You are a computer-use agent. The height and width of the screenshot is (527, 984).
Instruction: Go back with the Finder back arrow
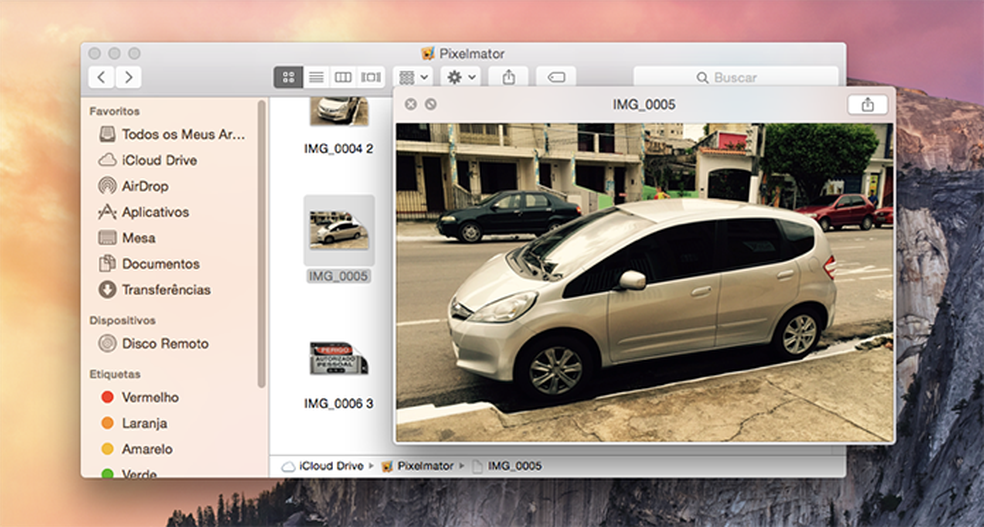click(x=101, y=77)
